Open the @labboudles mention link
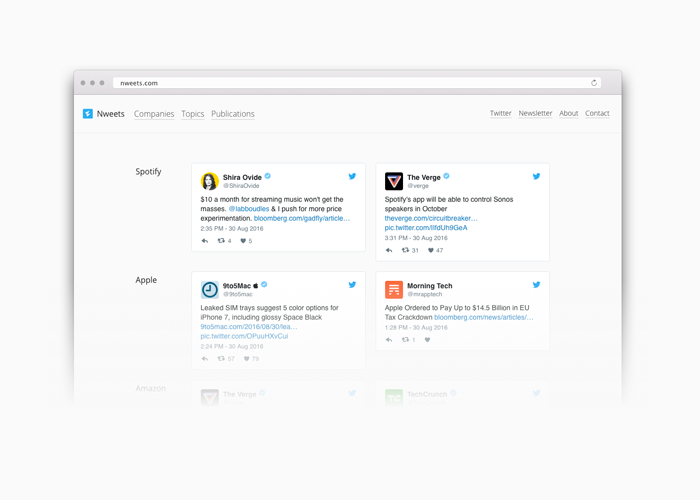This screenshot has width=700, height=500. coord(249,209)
